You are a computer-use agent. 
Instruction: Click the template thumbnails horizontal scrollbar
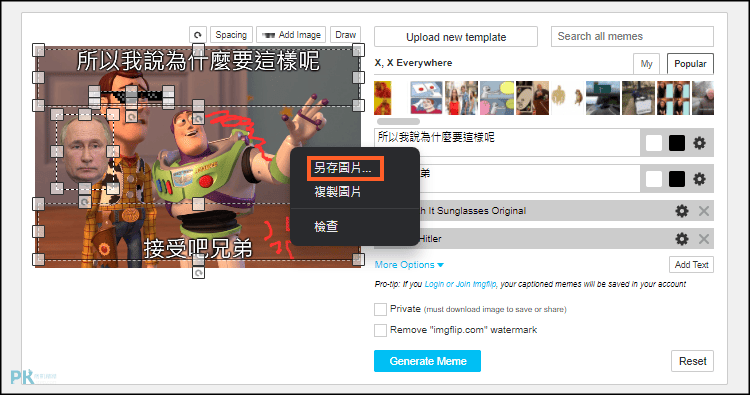[398, 121]
